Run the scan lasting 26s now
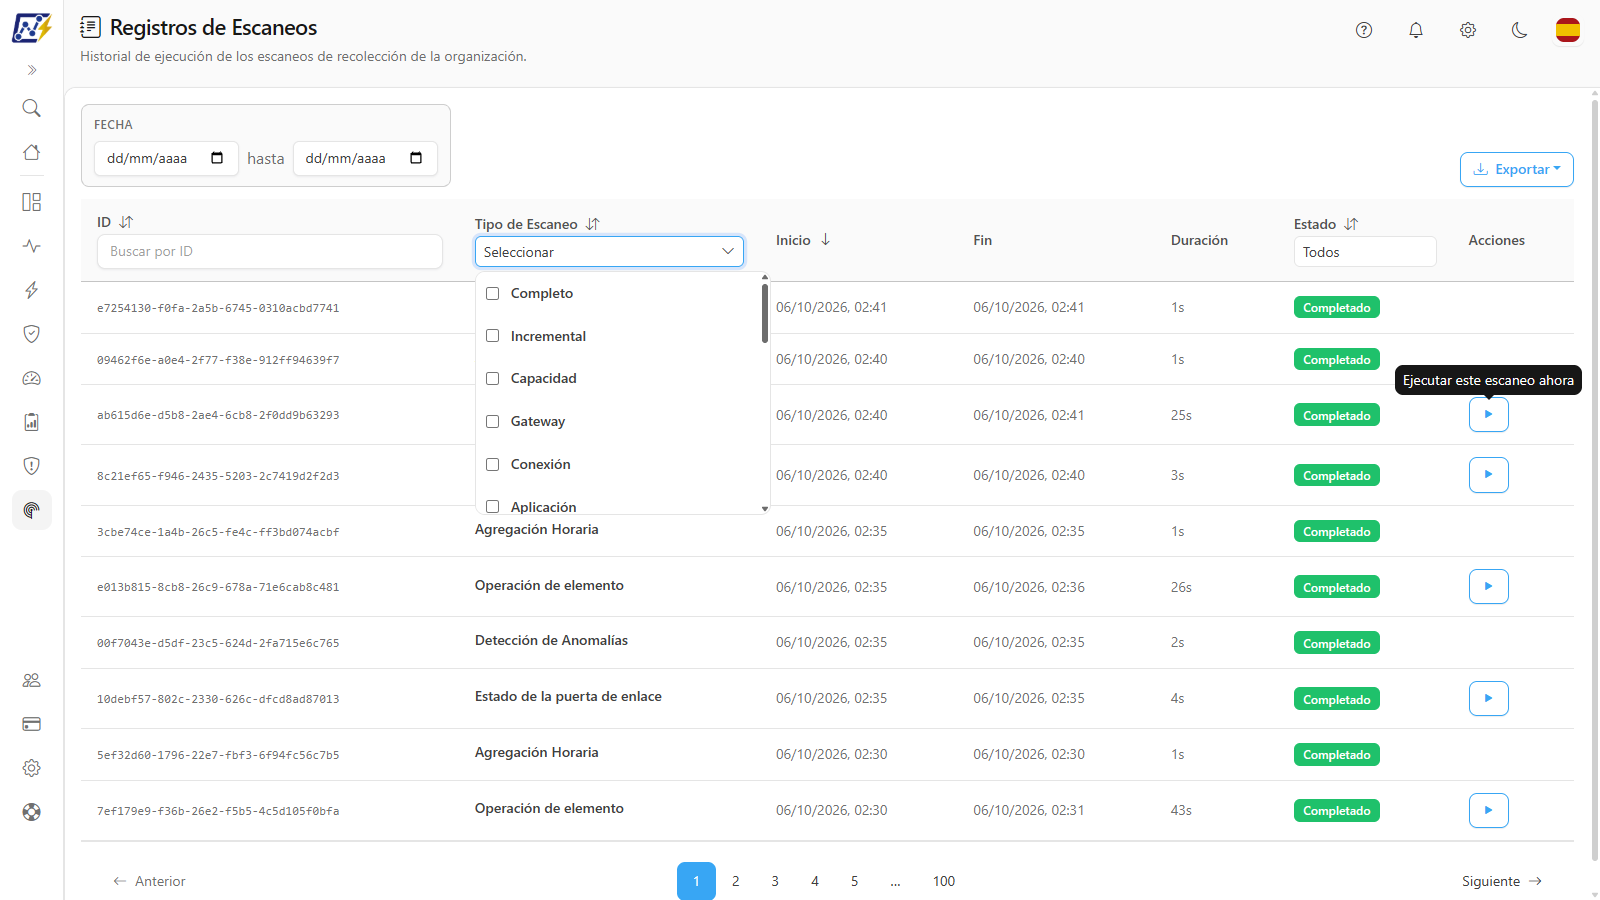Screen dimensions: 1600x900 click(1489, 586)
